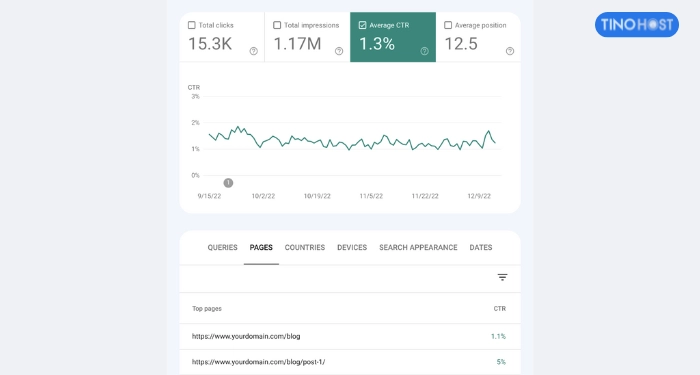The image size is (700, 375).
Task: Uncheck the Average CTR checkbox
Action: (362, 25)
